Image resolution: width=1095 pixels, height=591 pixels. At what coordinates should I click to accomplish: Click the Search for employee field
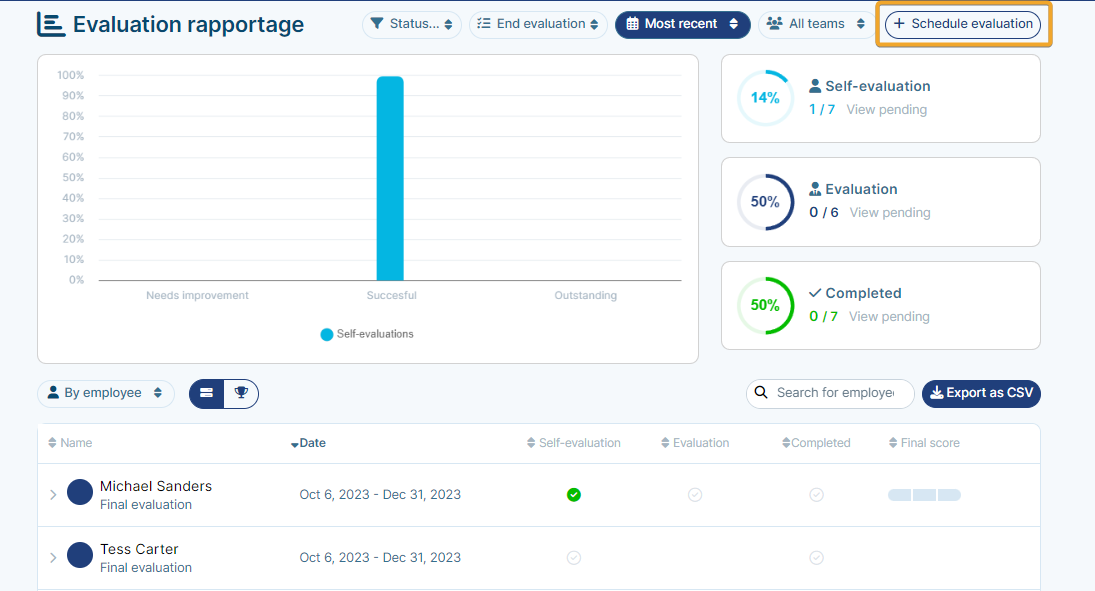pyautogui.click(x=830, y=393)
